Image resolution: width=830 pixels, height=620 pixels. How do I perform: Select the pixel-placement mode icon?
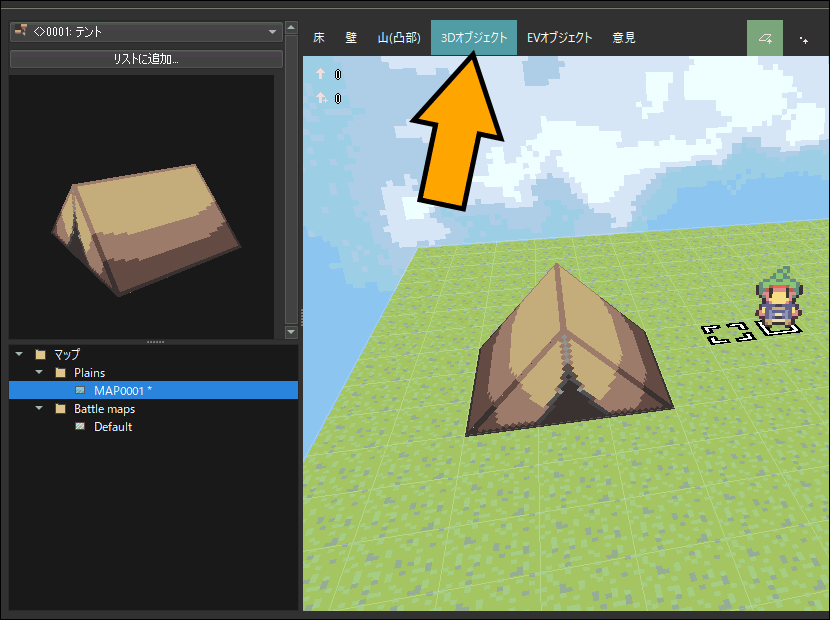[x=803, y=39]
